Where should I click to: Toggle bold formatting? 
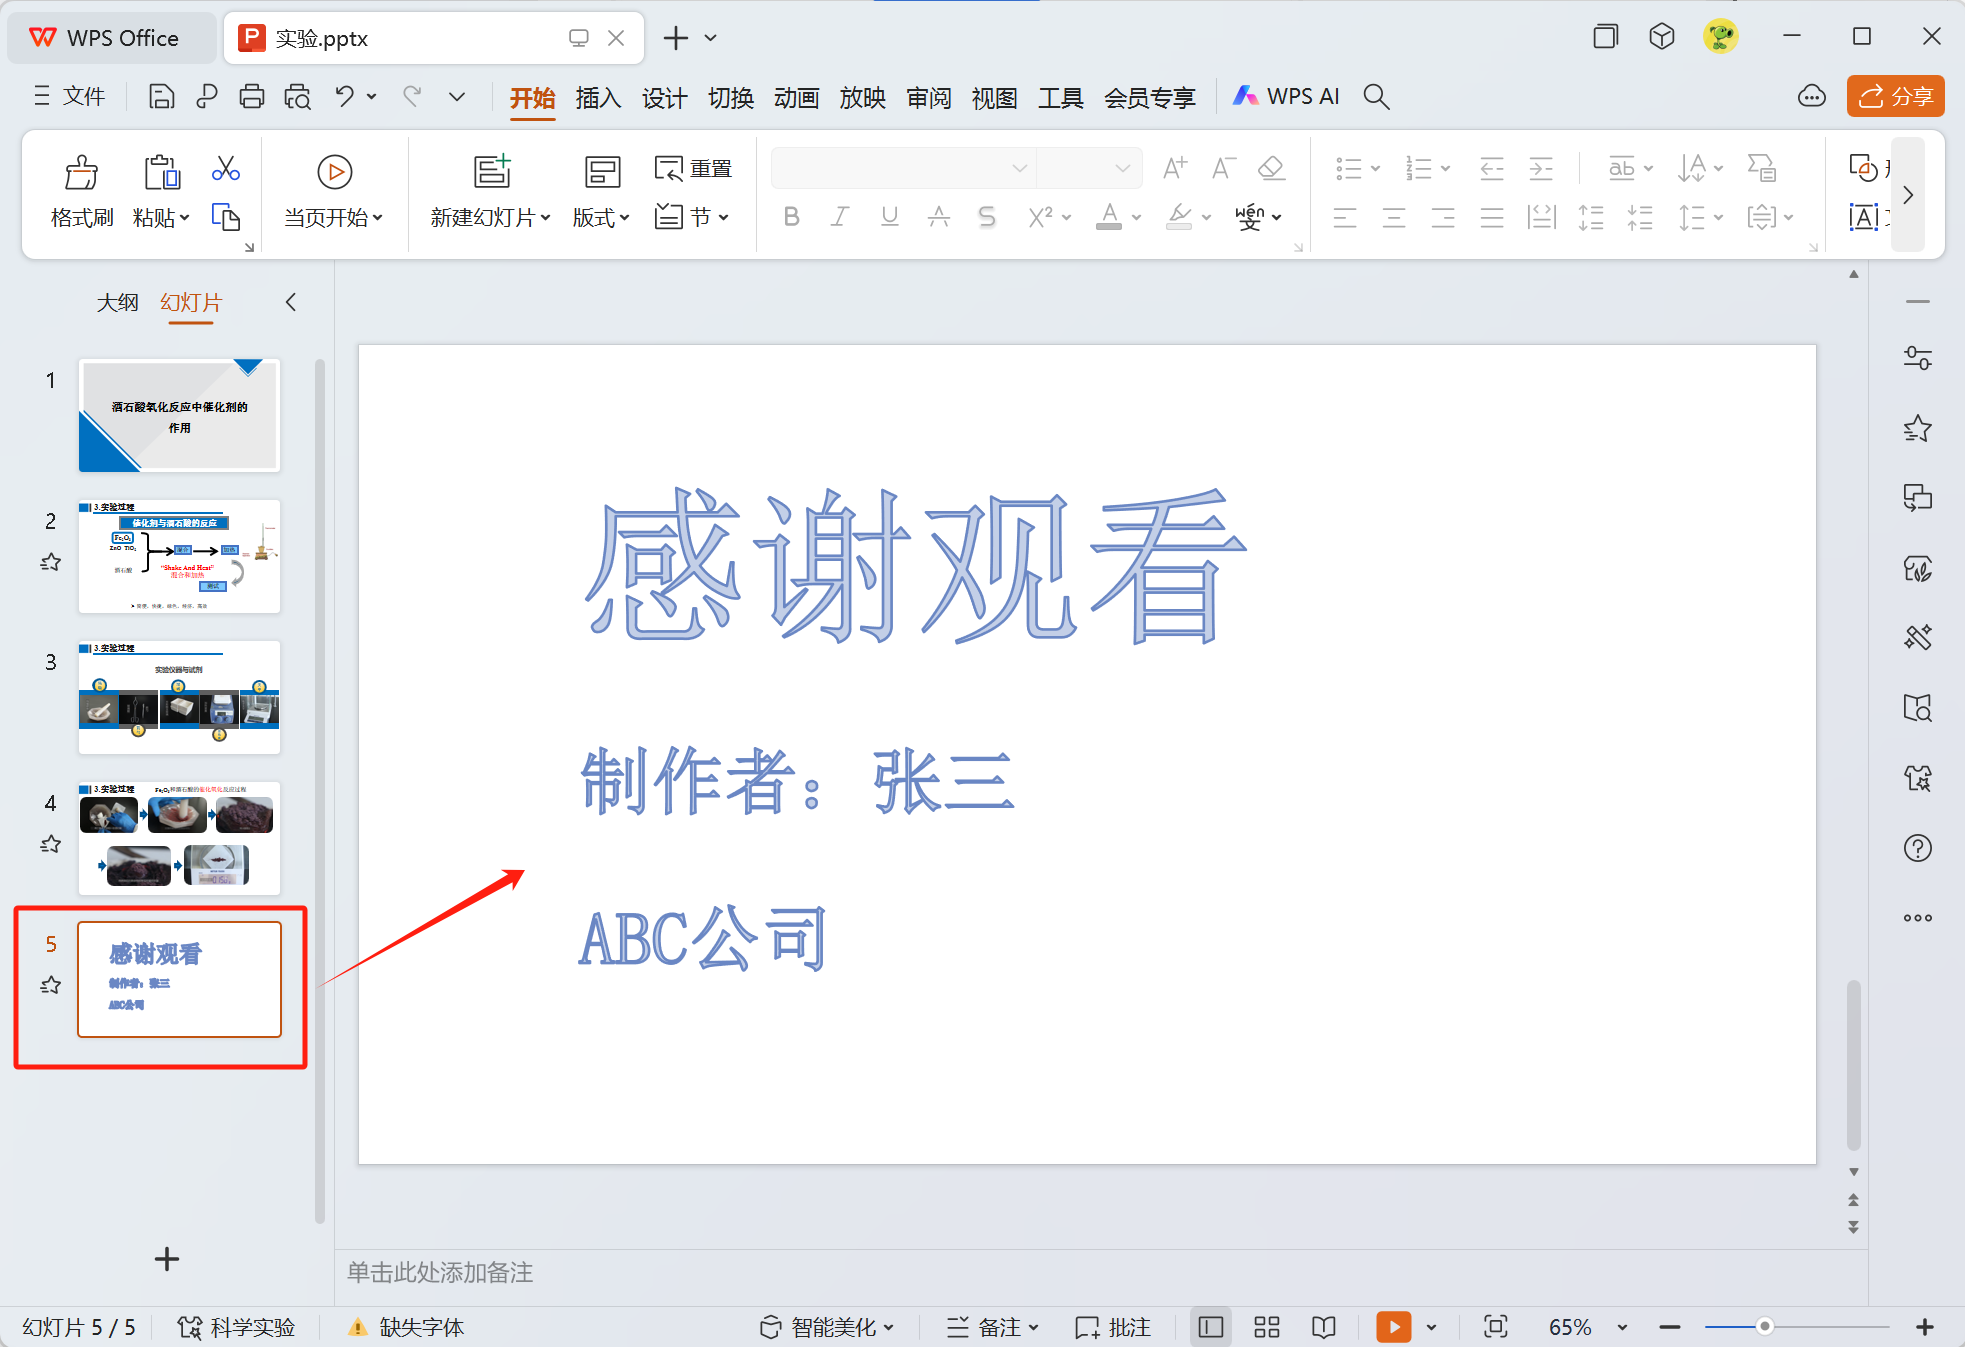tap(791, 217)
